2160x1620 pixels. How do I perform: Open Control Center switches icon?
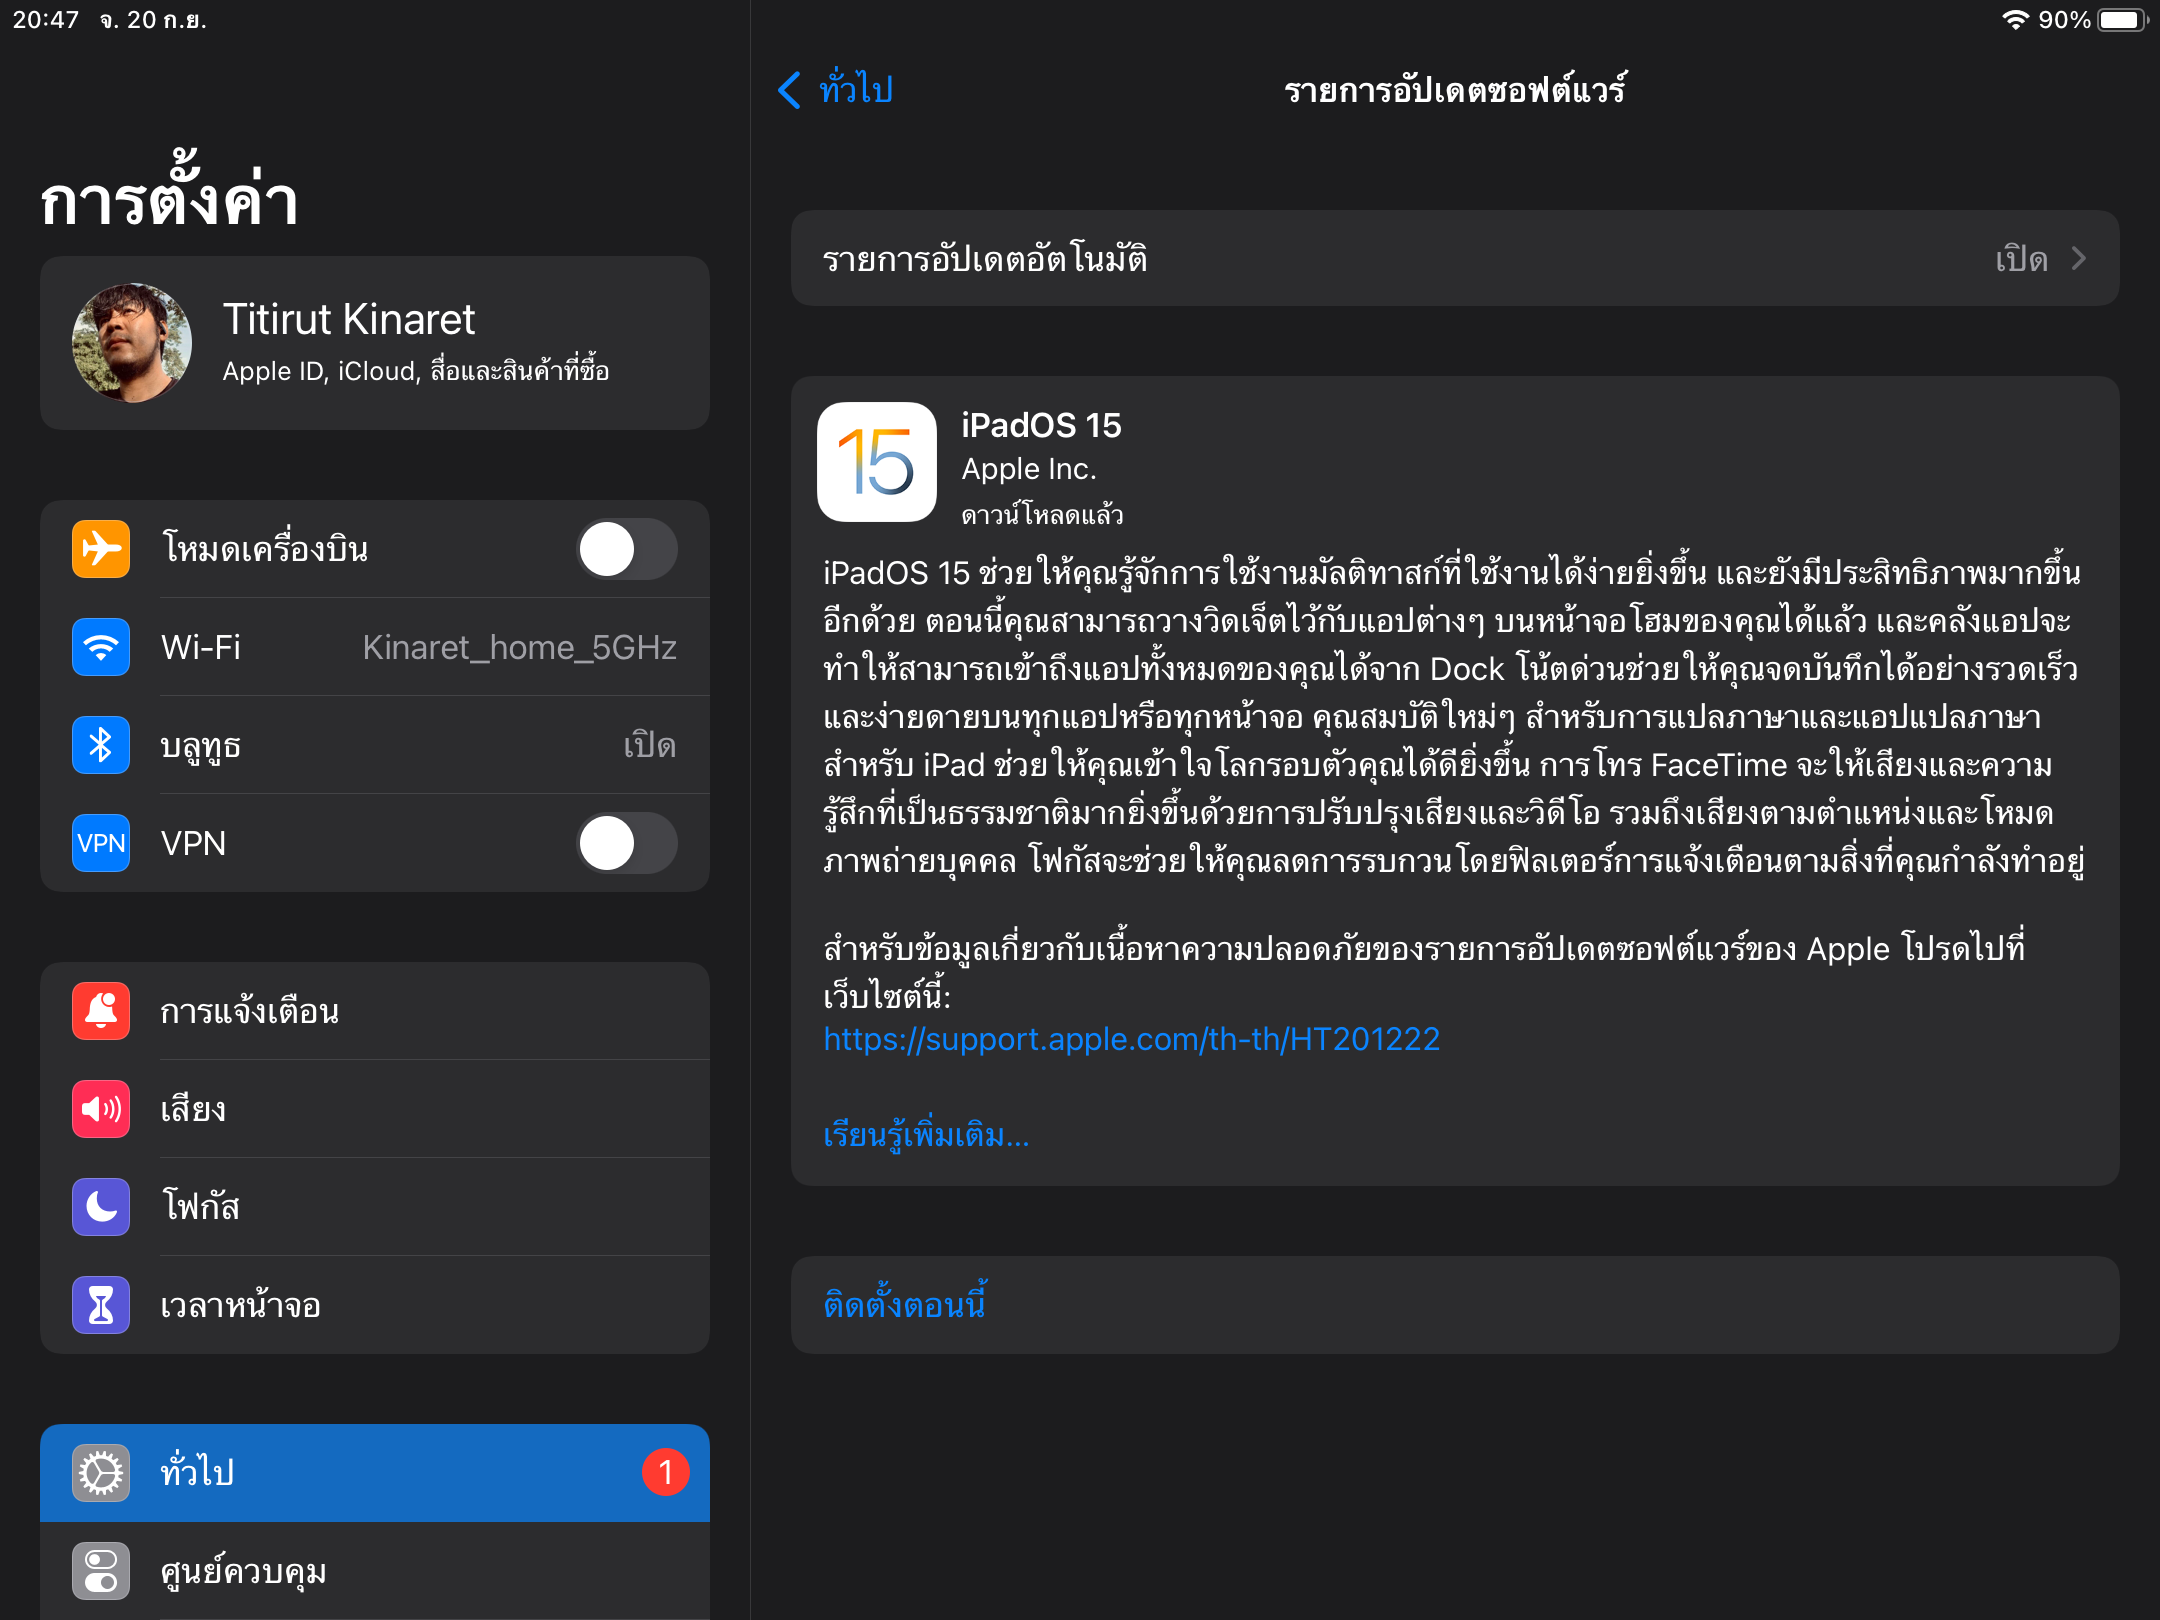101,1571
